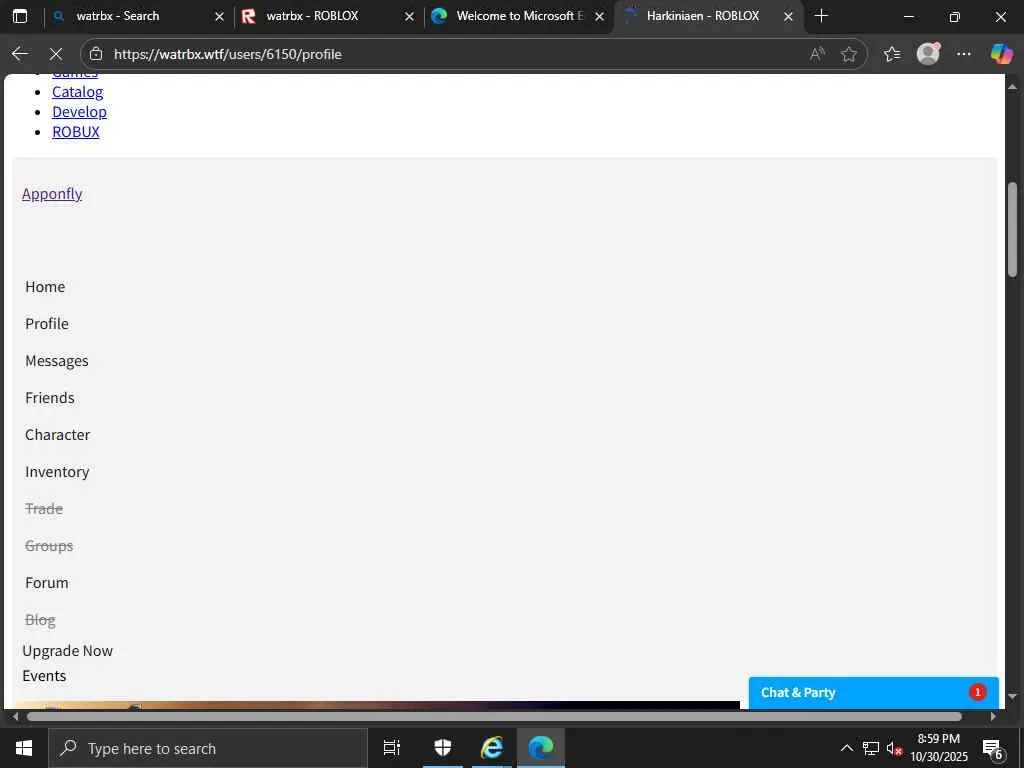The width and height of the screenshot is (1024, 768).
Task: Open Forum in sidebar menu
Action: pos(46,583)
